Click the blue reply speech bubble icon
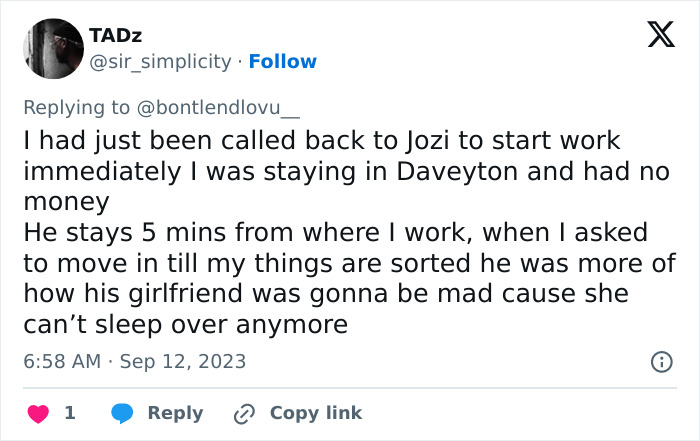This screenshot has width=700, height=441. [x=123, y=413]
